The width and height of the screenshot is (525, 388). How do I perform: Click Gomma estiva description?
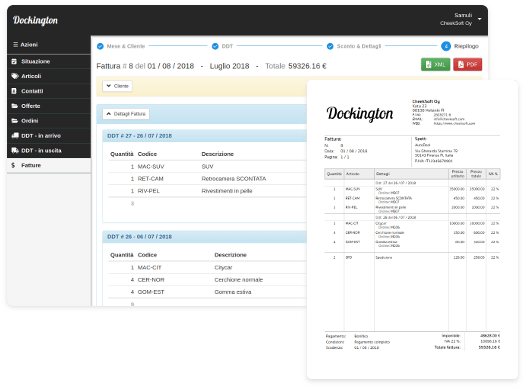(233, 292)
